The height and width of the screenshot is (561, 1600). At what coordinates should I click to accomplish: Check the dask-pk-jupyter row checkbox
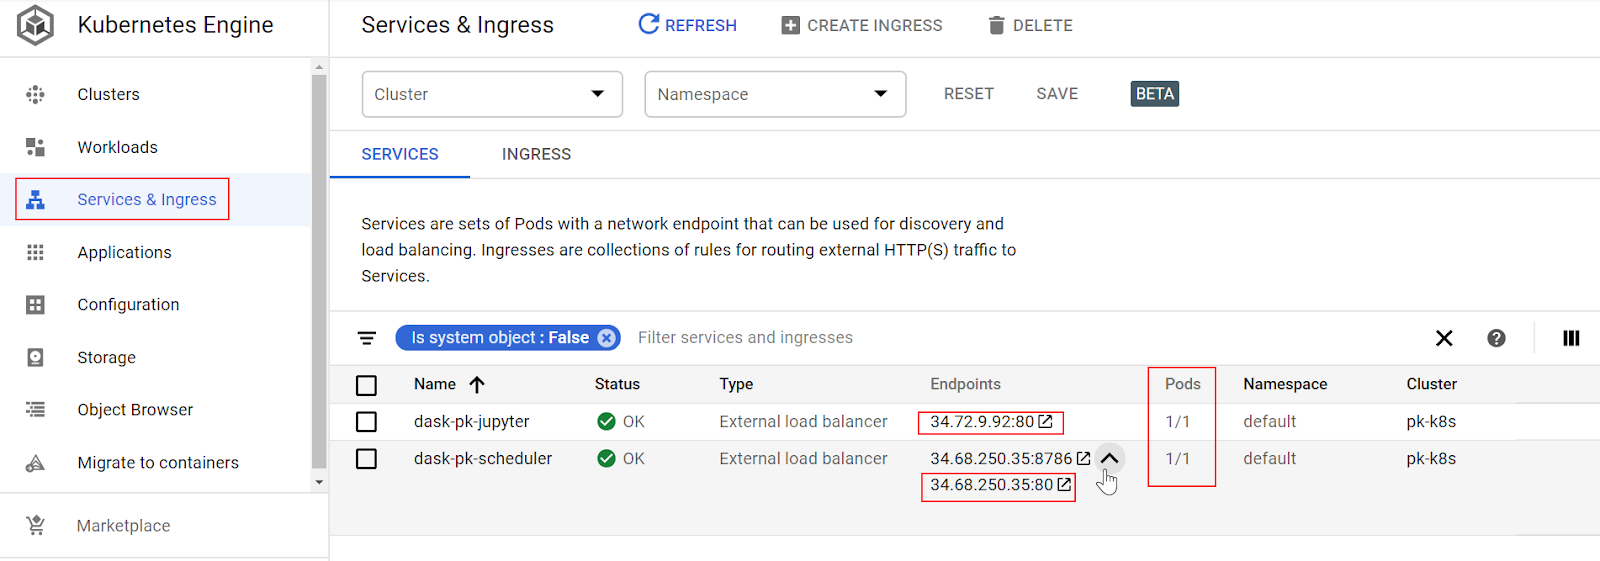[367, 421]
